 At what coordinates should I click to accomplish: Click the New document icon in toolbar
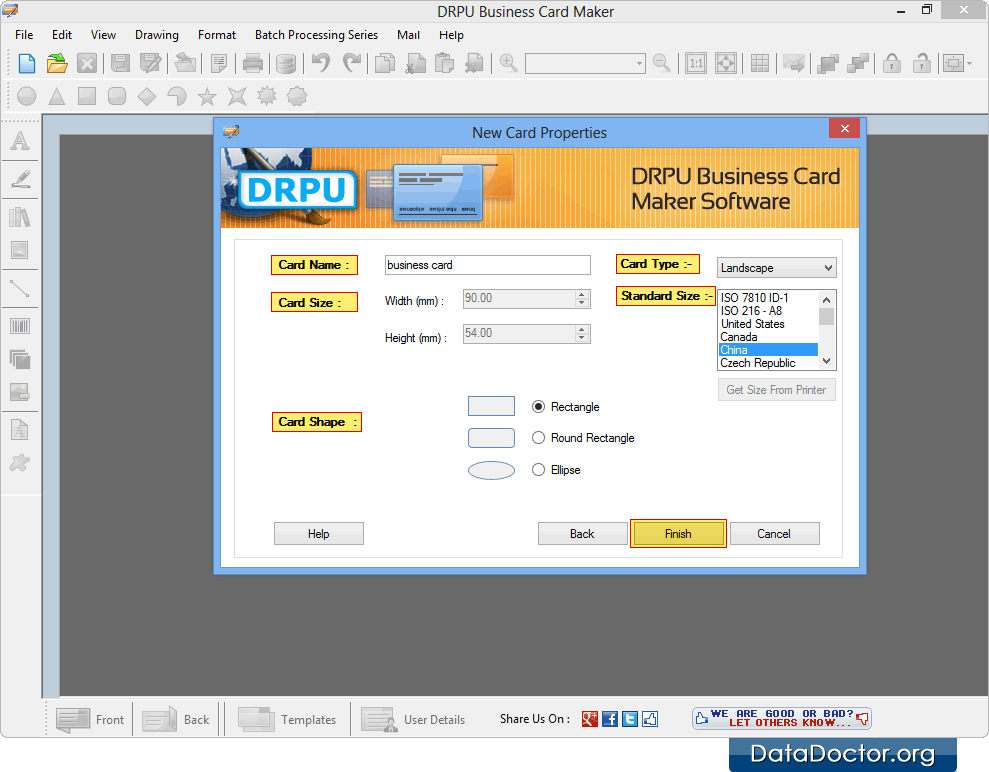click(26, 64)
